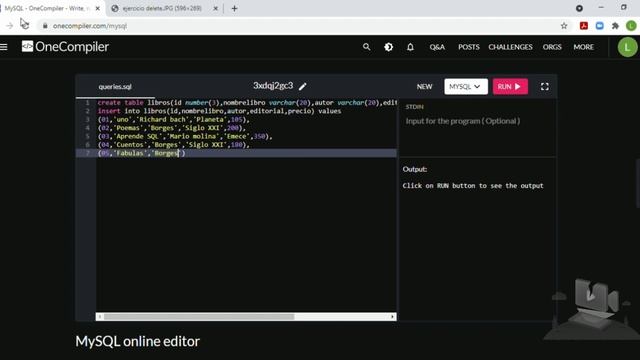Open the search icon in header
The height and width of the screenshot is (360, 640).
tap(367, 47)
